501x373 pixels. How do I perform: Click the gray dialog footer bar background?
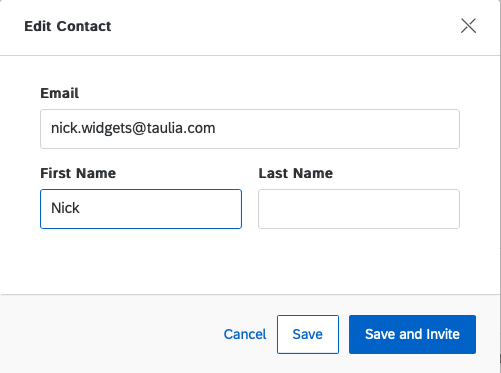(110, 334)
